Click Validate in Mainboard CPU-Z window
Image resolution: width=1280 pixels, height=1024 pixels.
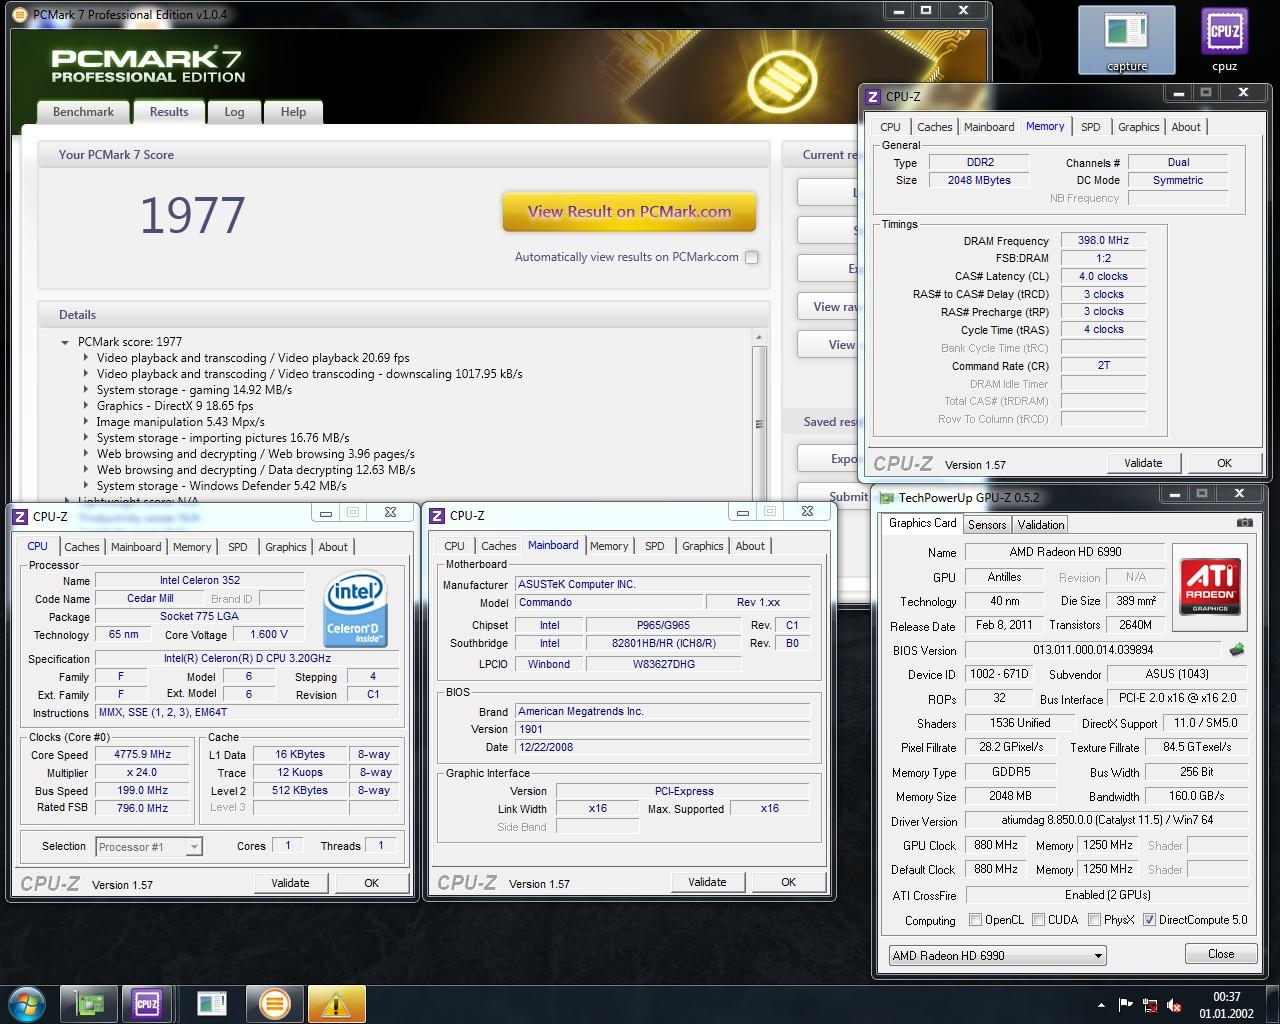(x=707, y=882)
